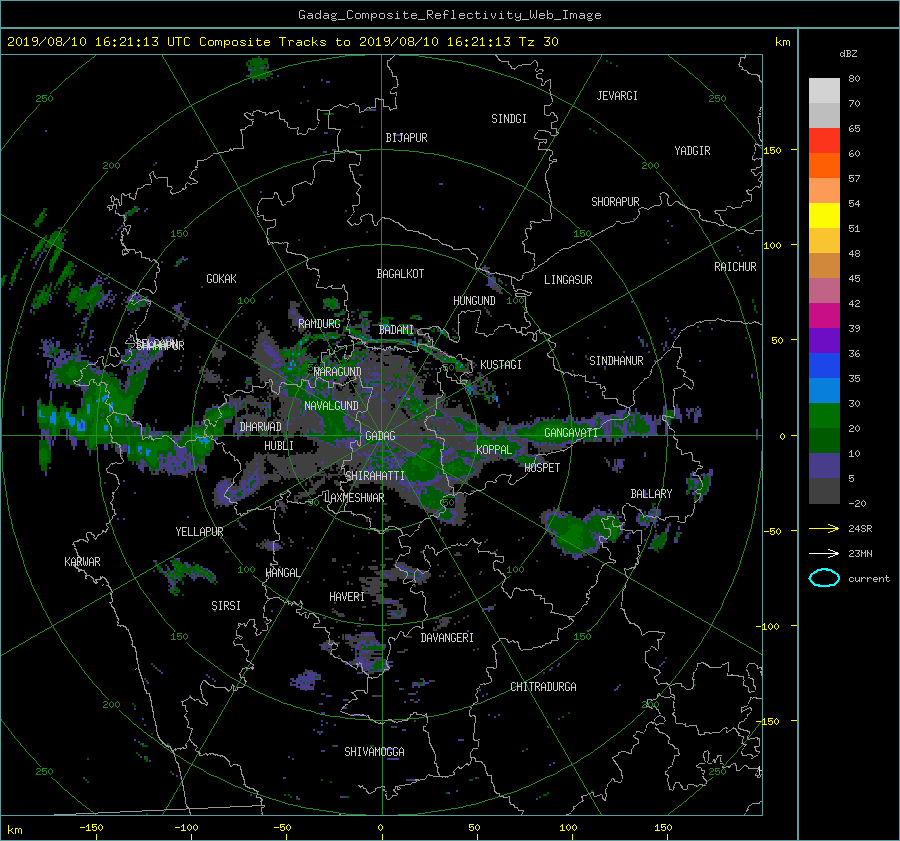Click the 'current' legend text

(868, 579)
